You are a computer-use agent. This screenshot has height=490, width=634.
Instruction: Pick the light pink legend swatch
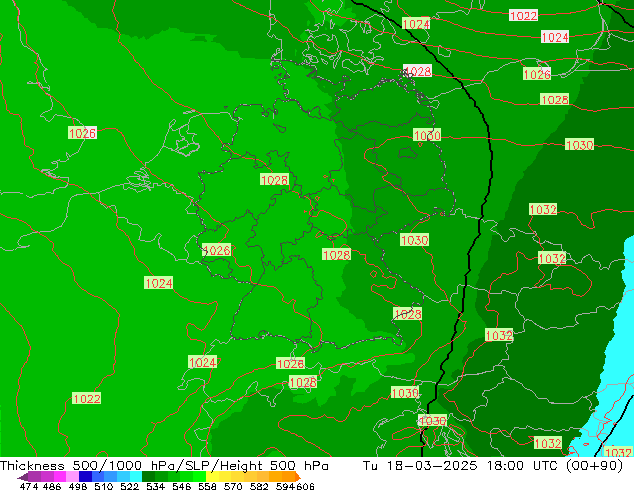pos(72,477)
